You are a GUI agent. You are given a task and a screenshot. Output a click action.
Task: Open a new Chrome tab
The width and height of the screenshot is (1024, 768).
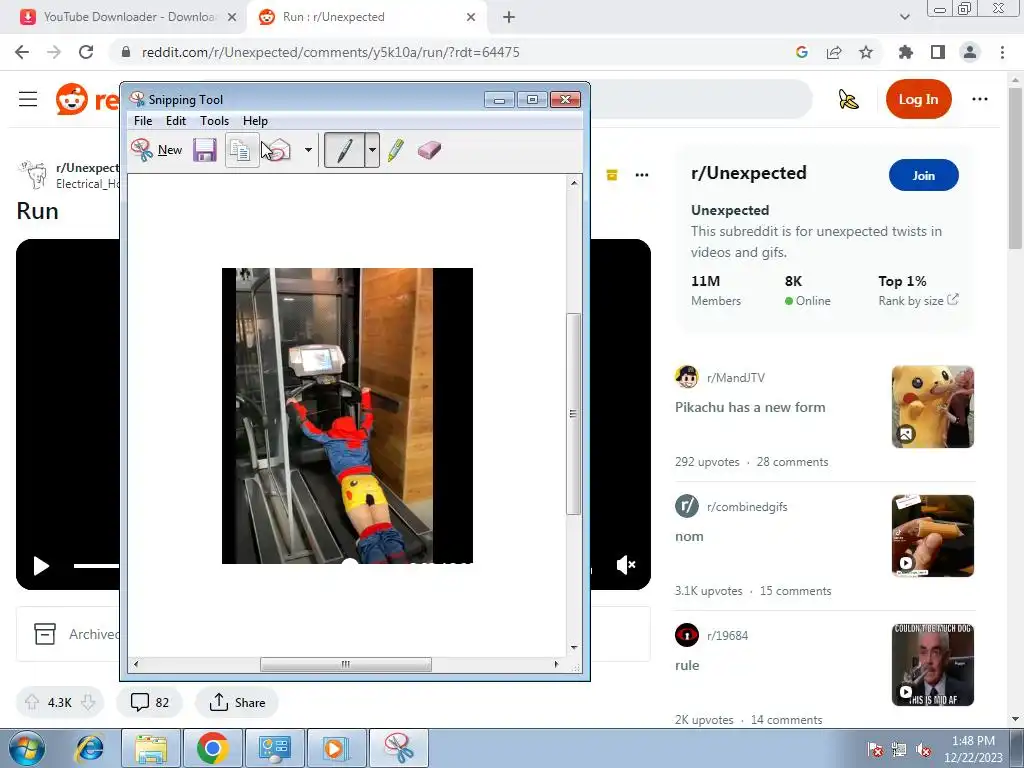pyautogui.click(x=509, y=17)
